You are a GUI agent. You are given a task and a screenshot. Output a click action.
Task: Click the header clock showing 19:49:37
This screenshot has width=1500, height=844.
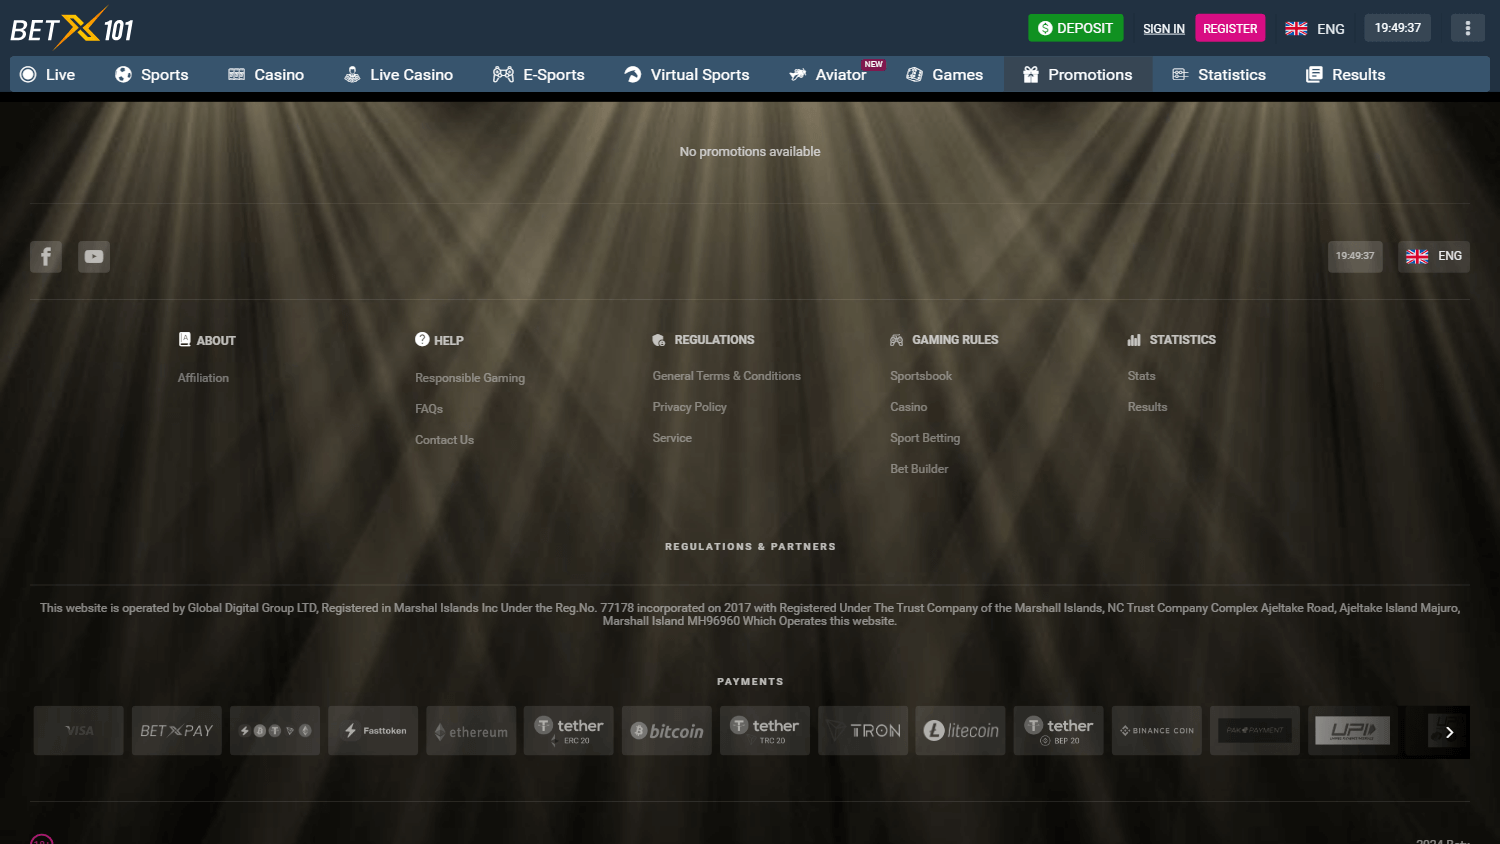(1398, 28)
